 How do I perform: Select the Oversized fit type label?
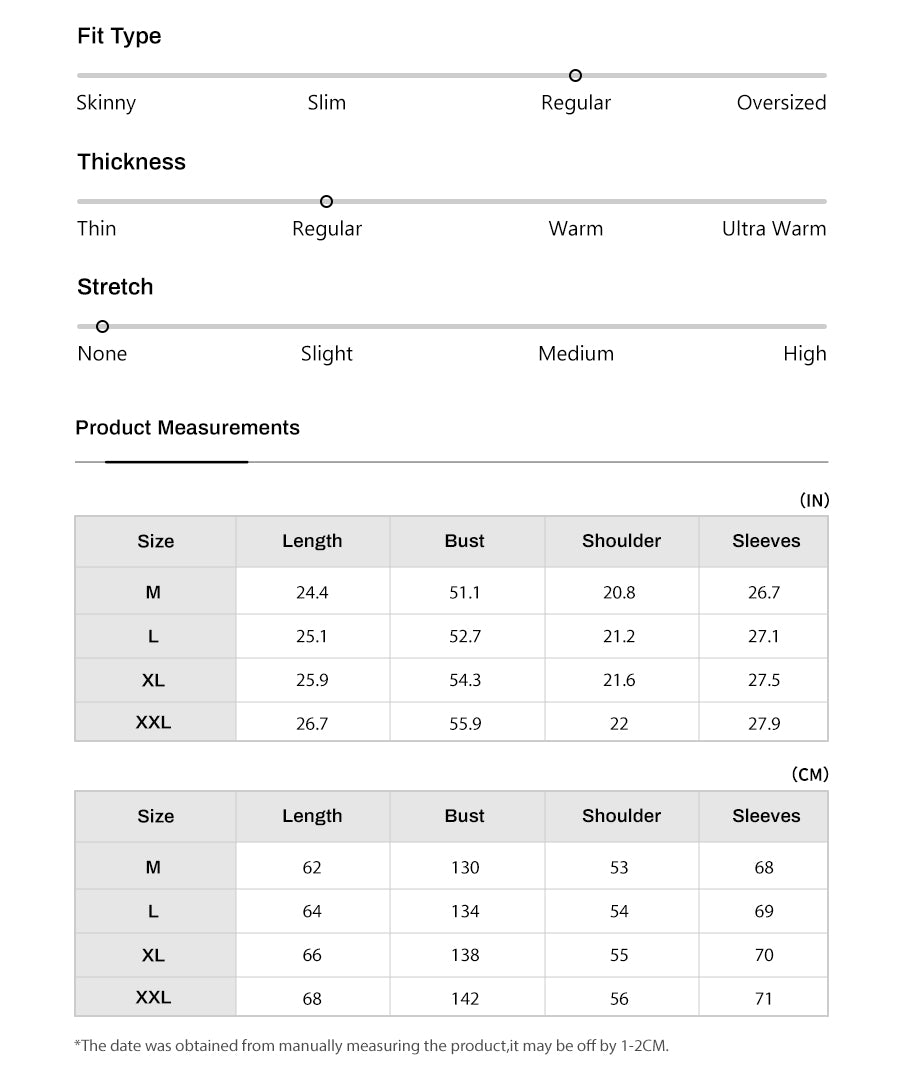tap(781, 103)
